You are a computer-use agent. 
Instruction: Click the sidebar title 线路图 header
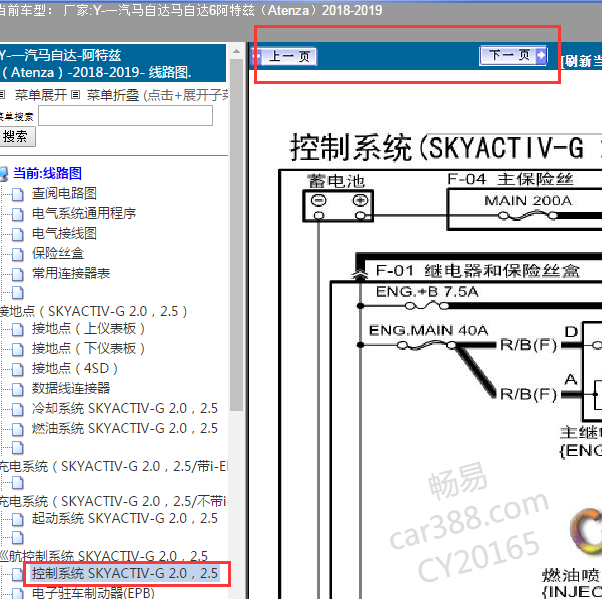click(x=113, y=63)
